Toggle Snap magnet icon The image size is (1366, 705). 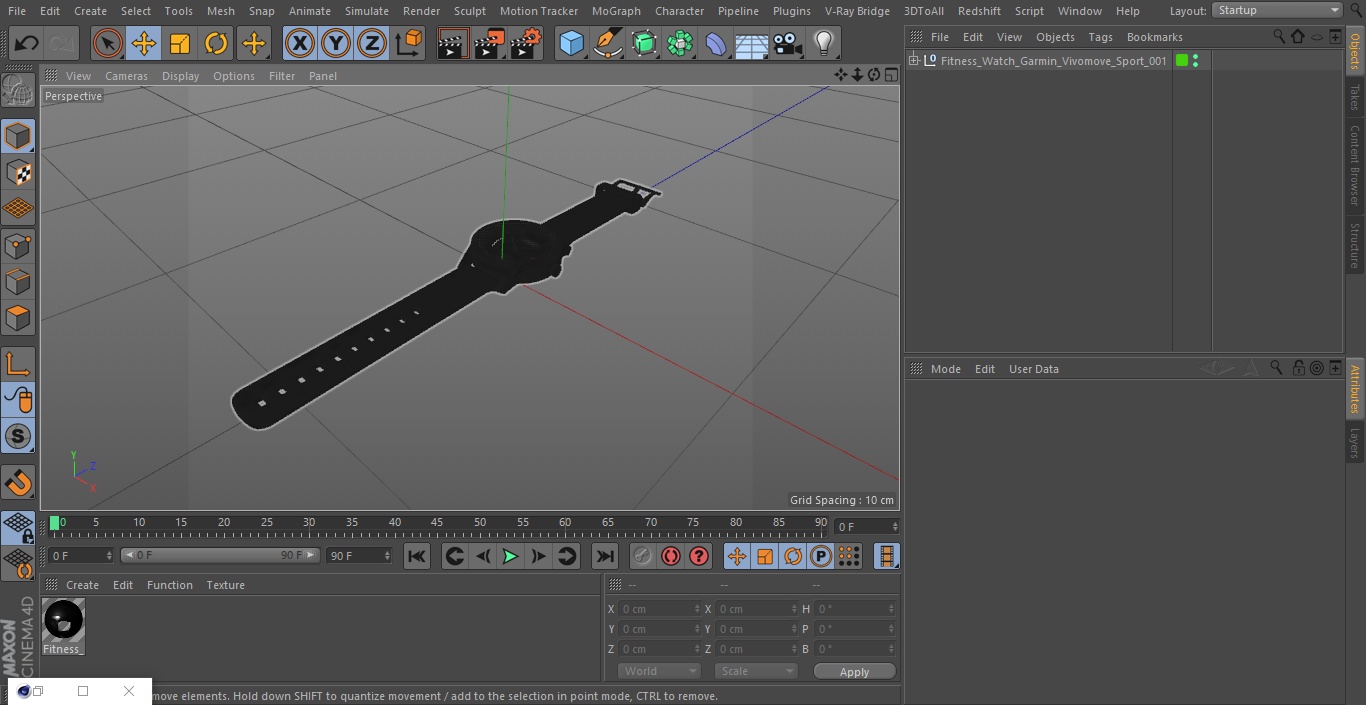tap(18, 482)
